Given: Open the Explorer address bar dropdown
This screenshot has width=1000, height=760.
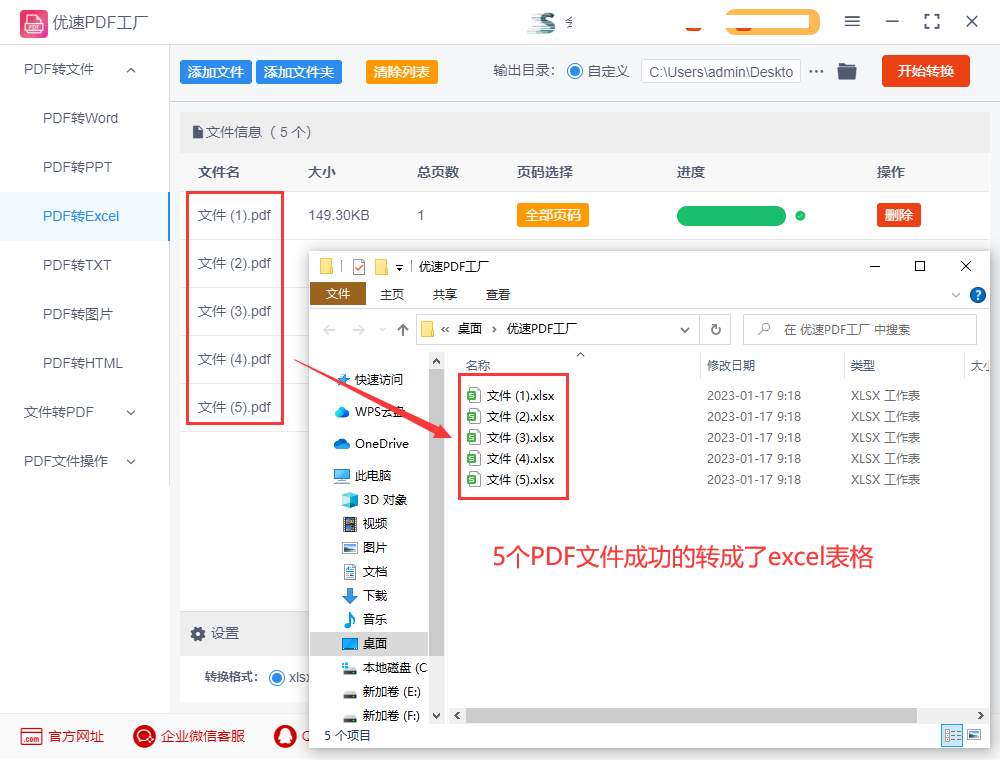Looking at the screenshot, I should tap(684, 330).
